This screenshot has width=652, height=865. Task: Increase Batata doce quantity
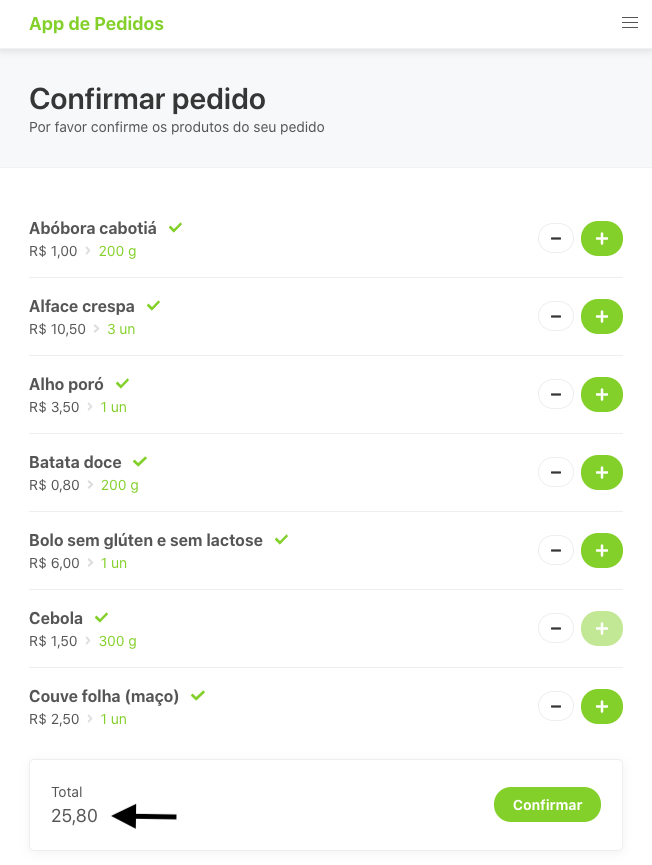click(602, 472)
